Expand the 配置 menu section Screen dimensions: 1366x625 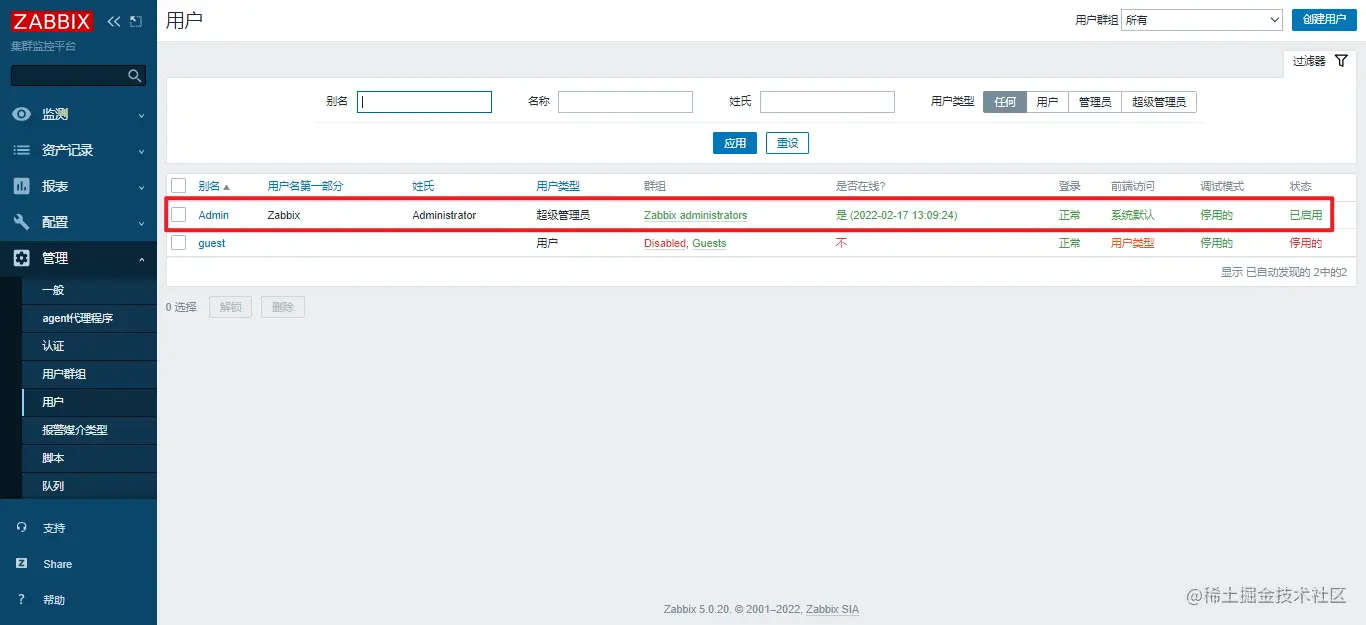pos(78,222)
